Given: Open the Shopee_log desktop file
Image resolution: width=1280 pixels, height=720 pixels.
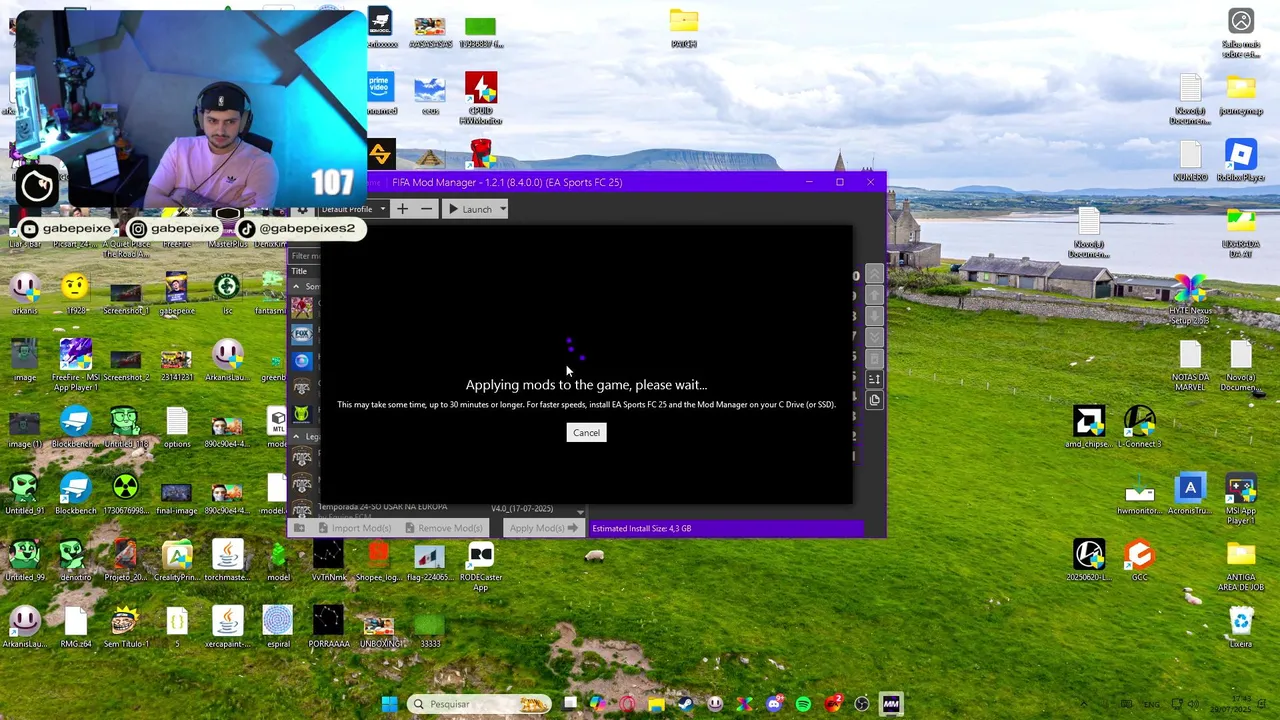Looking at the screenshot, I should tap(378, 560).
